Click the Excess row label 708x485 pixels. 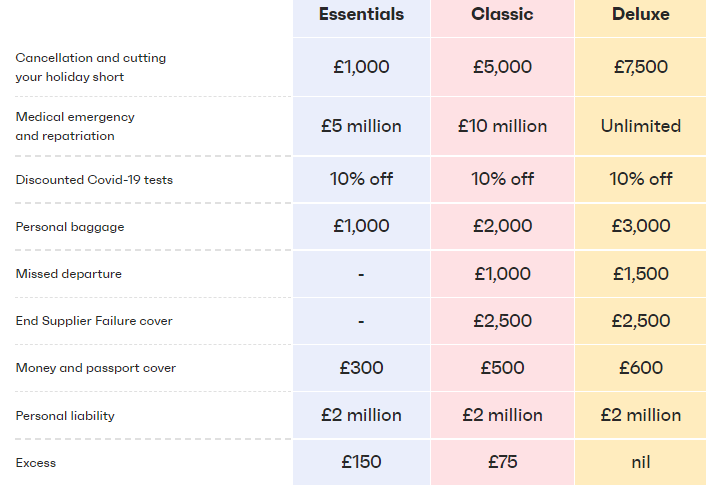pyautogui.click(x=36, y=463)
